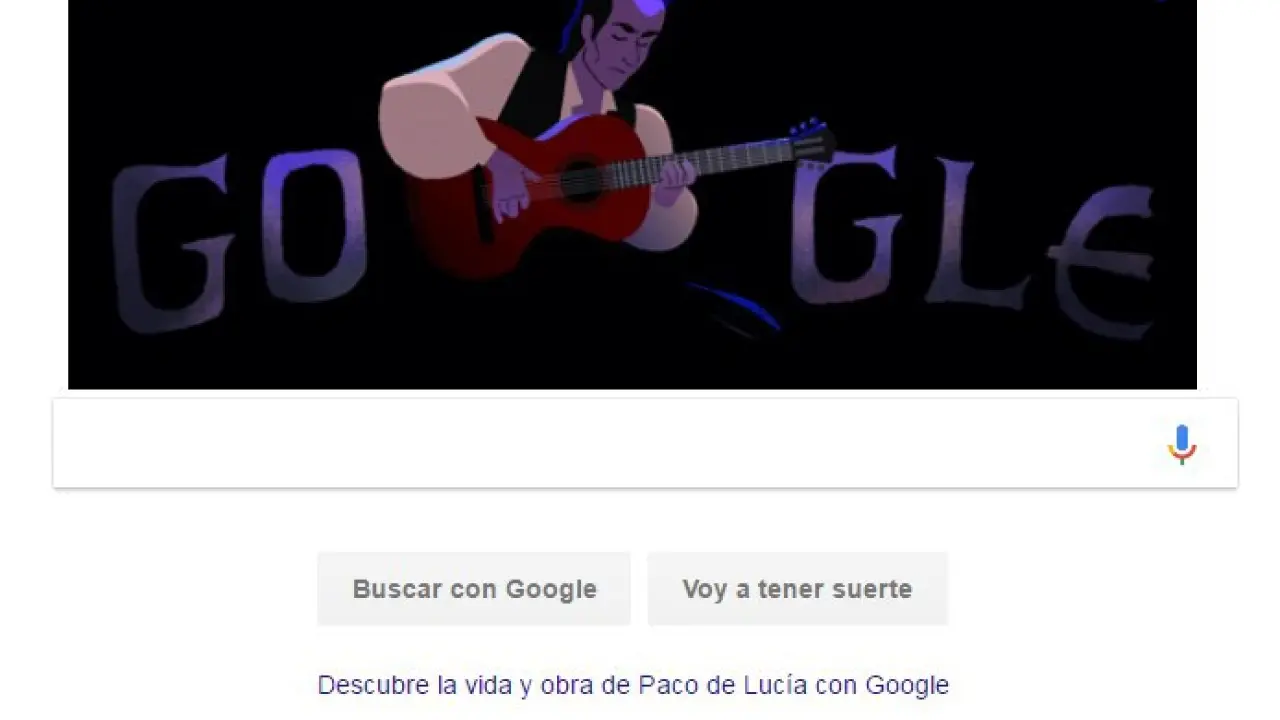The width and height of the screenshot is (1280, 720).
Task: Click the Buscar con Google button
Action: pos(474,589)
